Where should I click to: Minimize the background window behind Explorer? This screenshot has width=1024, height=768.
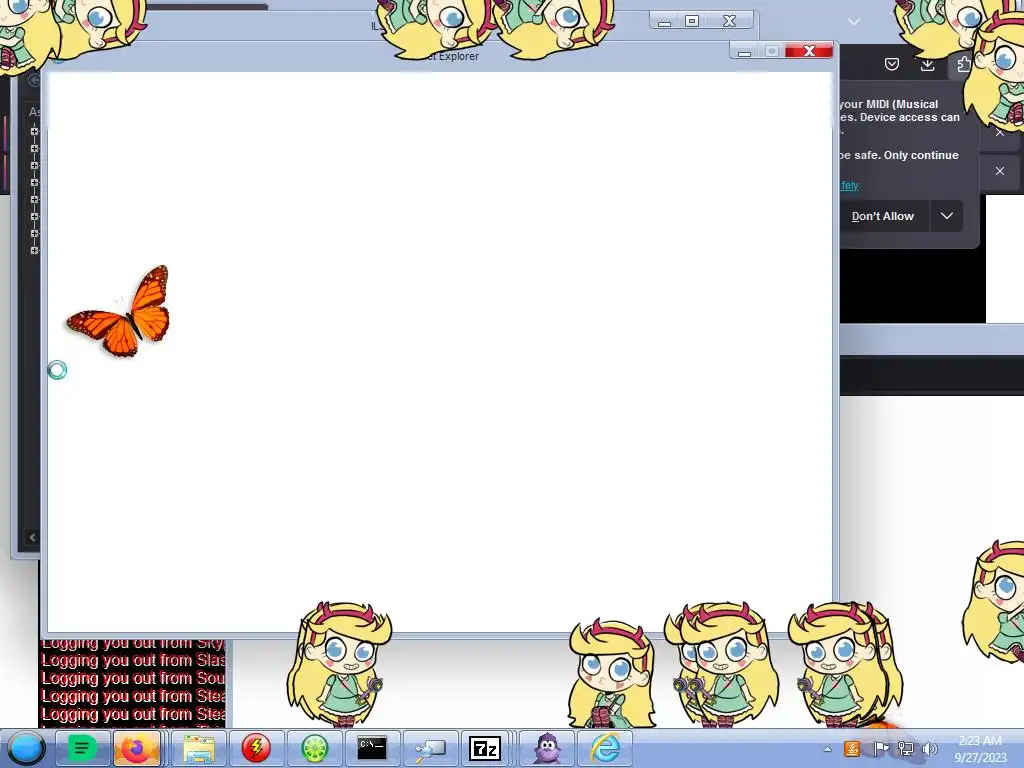[x=664, y=21]
